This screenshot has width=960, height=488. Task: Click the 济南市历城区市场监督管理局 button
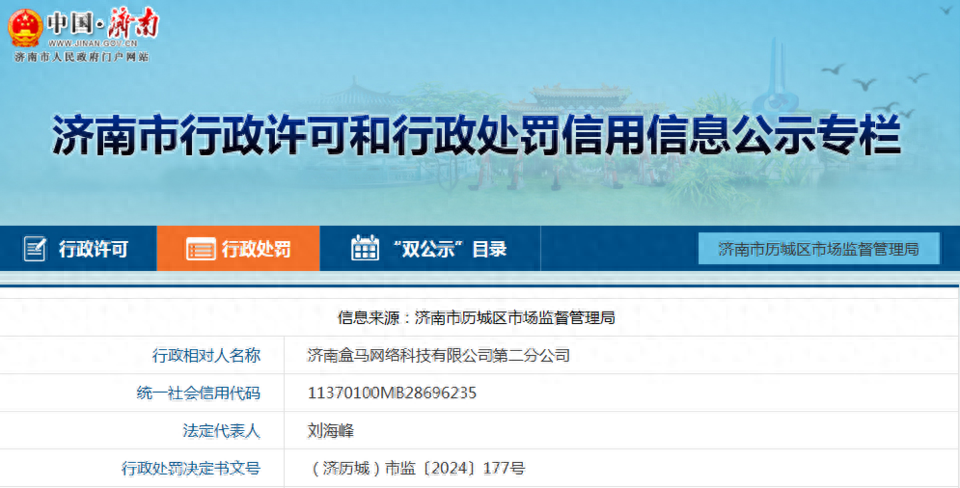(x=818, y=249)
